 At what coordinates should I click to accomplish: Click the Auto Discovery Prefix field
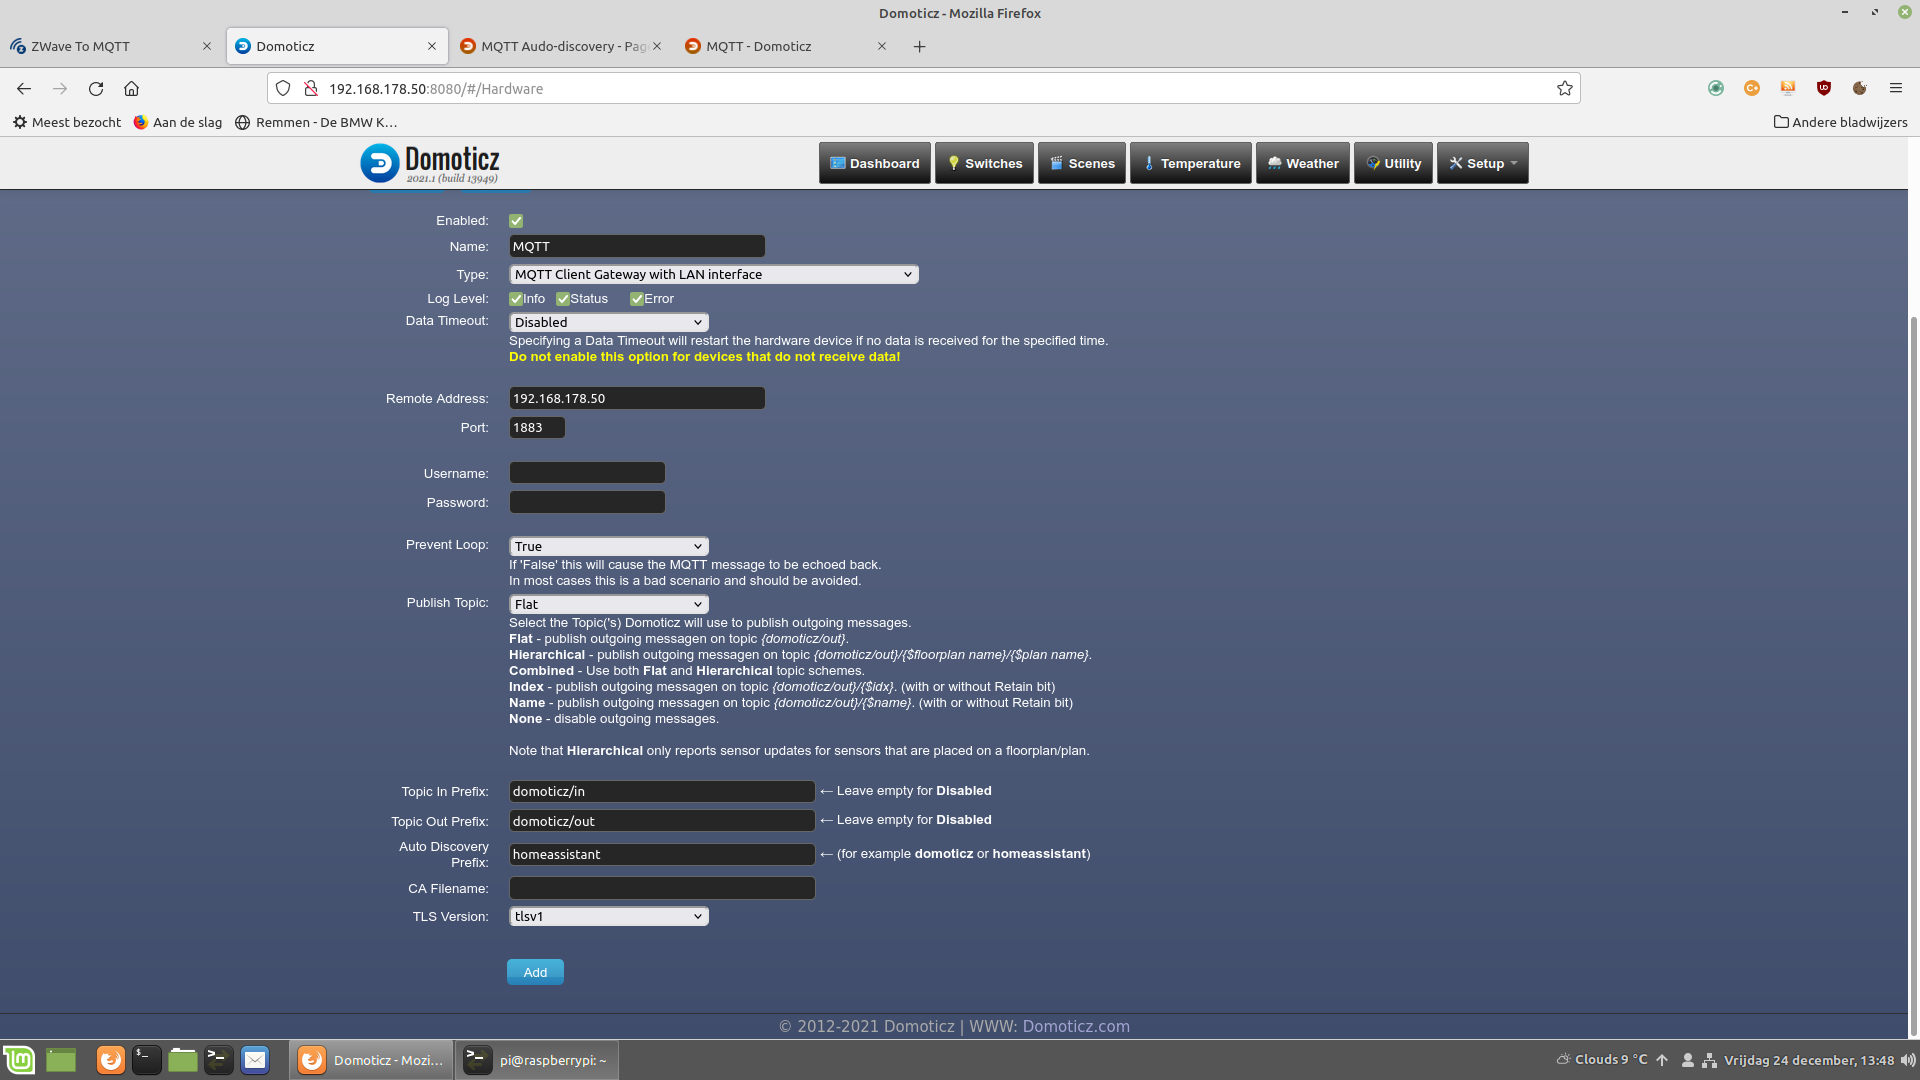(662, 854)
